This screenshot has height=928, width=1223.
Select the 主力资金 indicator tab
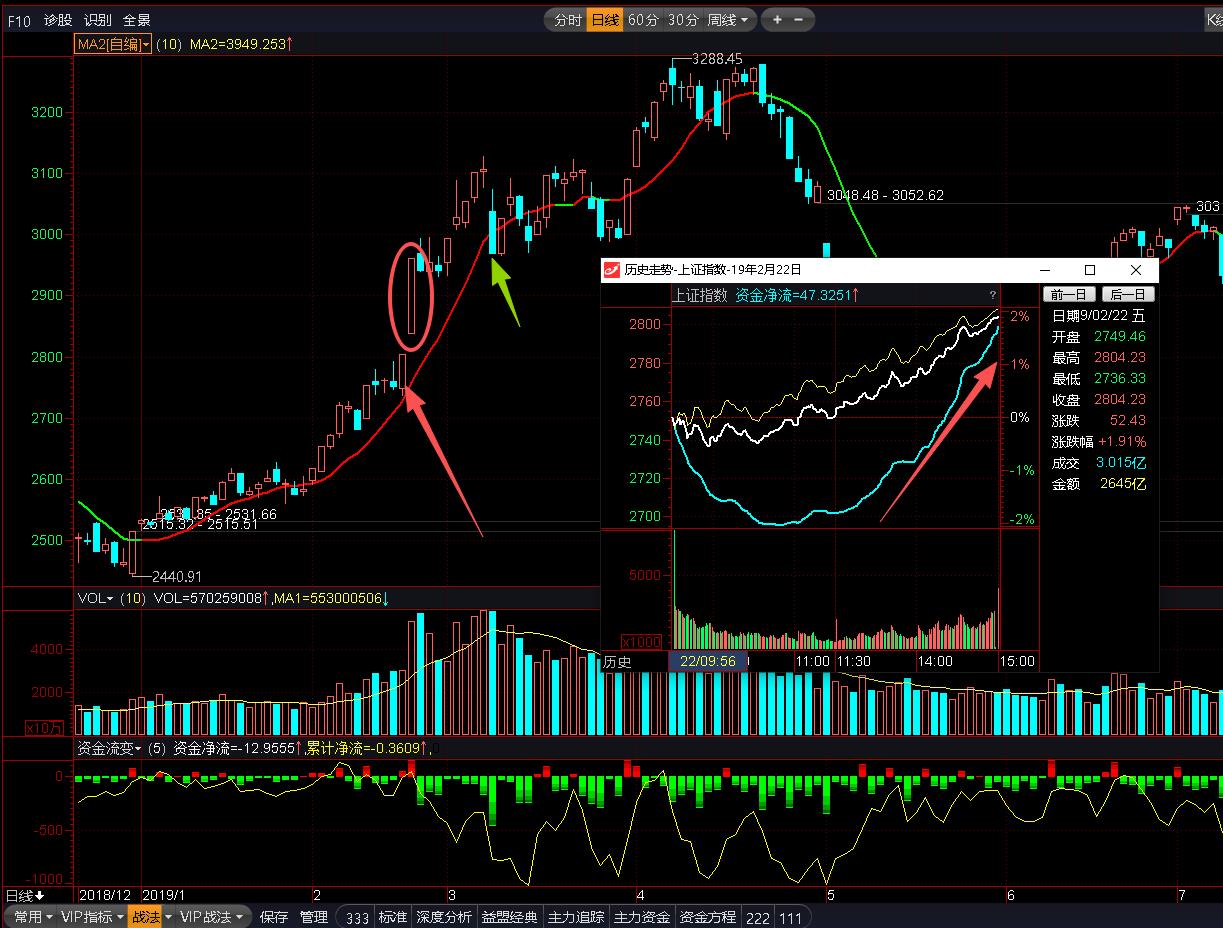[641, 917]
